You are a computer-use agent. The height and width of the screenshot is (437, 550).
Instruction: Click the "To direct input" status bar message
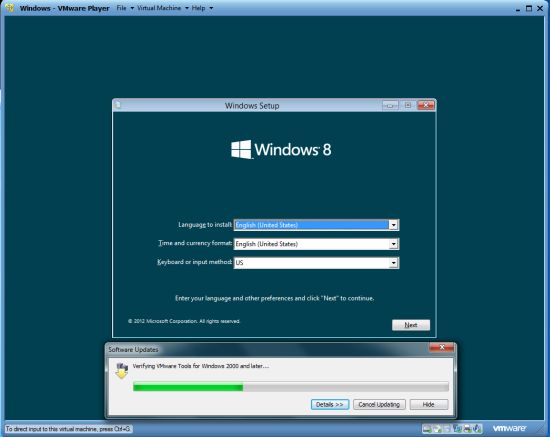(x=68, y=429)
